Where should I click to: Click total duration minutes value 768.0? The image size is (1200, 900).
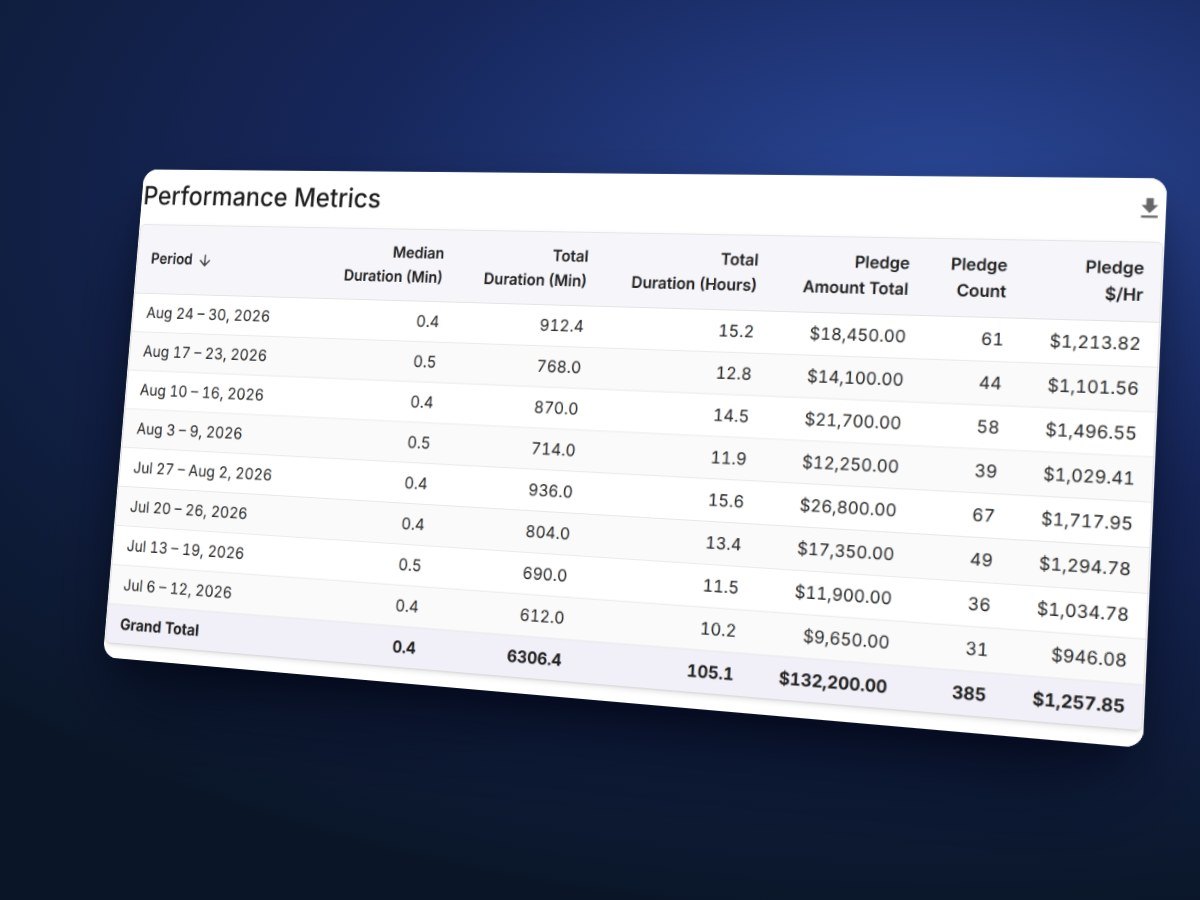coord(558,366)
